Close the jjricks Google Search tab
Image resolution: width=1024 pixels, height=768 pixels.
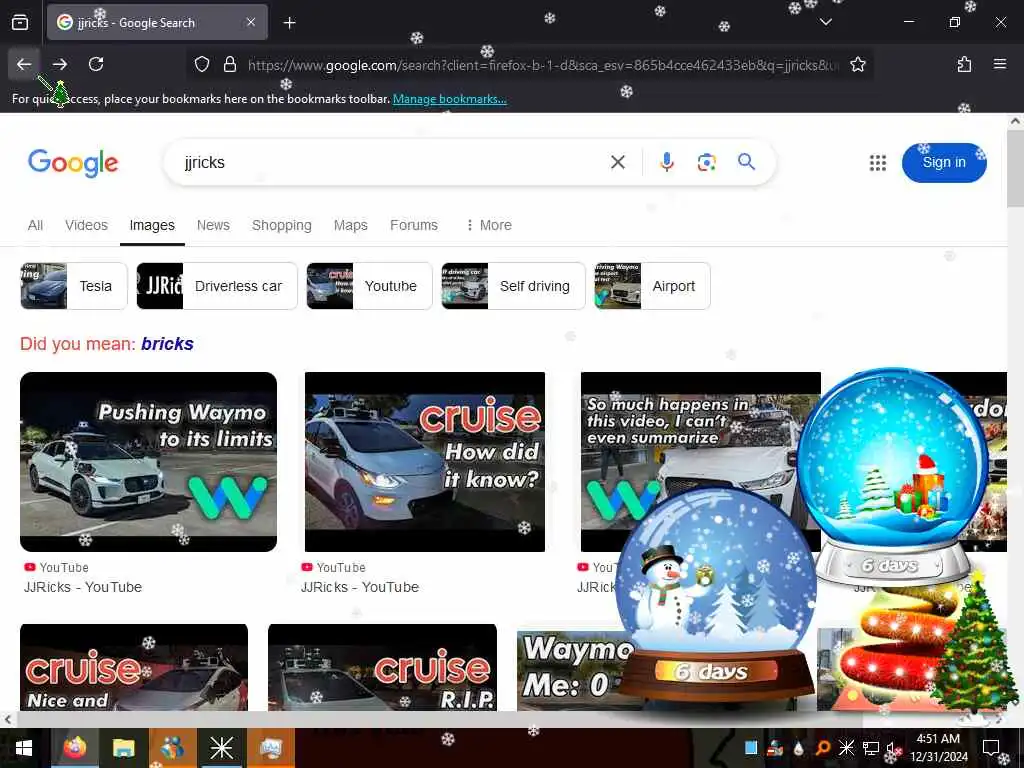(251, 22)
